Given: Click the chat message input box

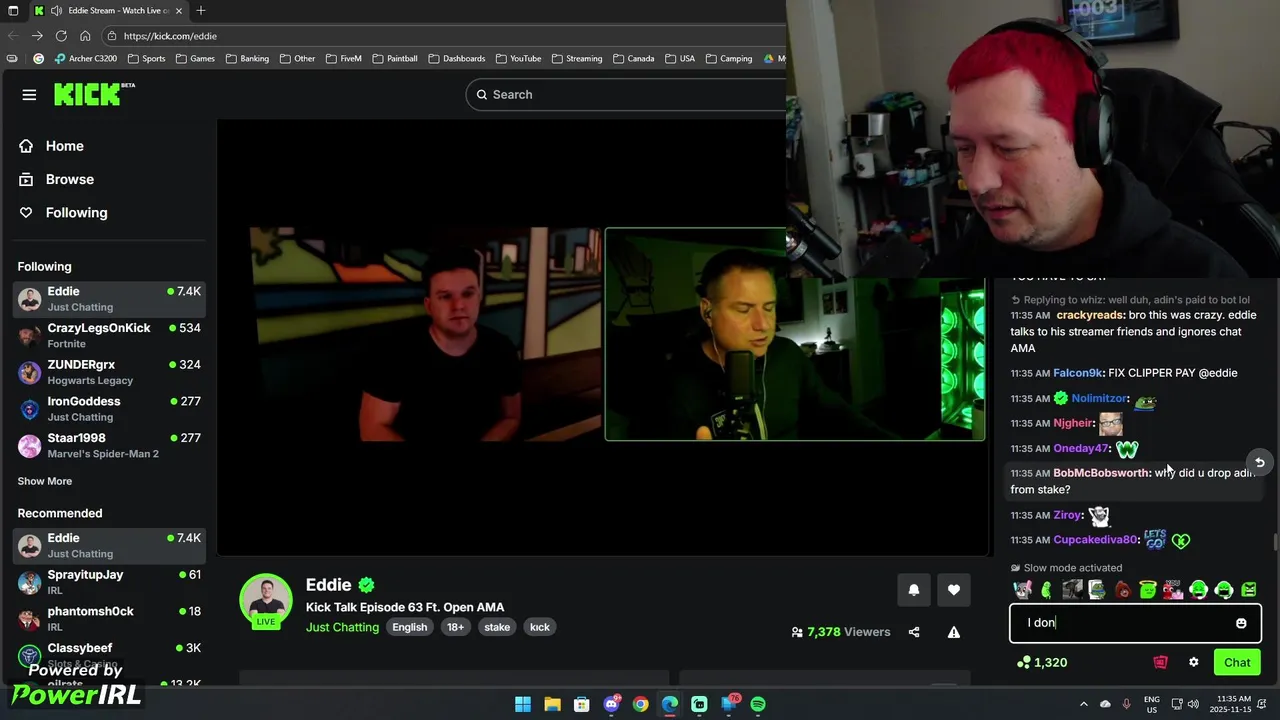Looking at the screenshot, I should click(1135, 623).
